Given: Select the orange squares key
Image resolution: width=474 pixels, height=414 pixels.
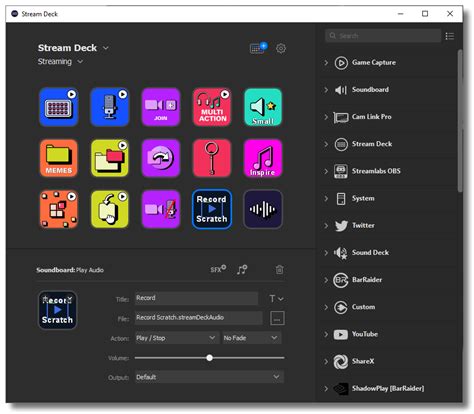Looking at the screenshot, I should [59, 209].
